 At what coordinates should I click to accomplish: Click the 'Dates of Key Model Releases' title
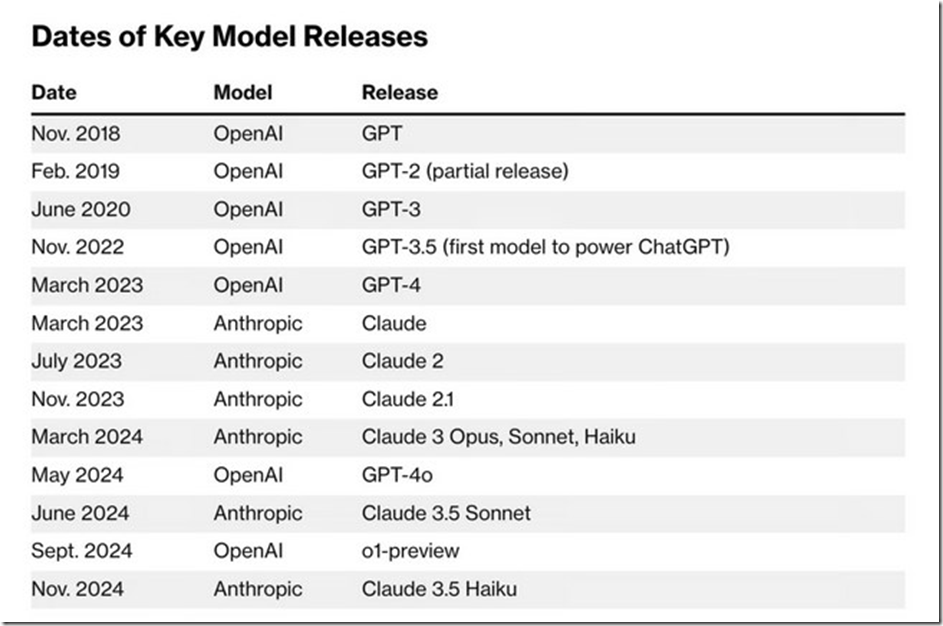pos(230,37)
